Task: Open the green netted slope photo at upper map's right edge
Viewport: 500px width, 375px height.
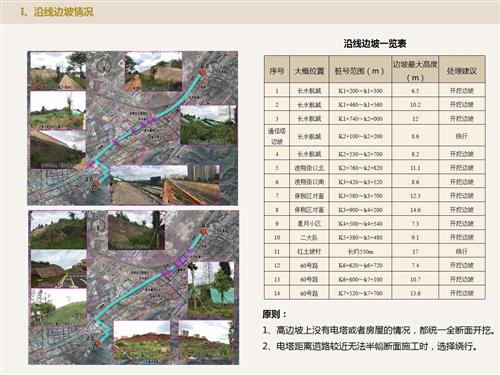Action: pyautogui.click(x=209, y=125)
